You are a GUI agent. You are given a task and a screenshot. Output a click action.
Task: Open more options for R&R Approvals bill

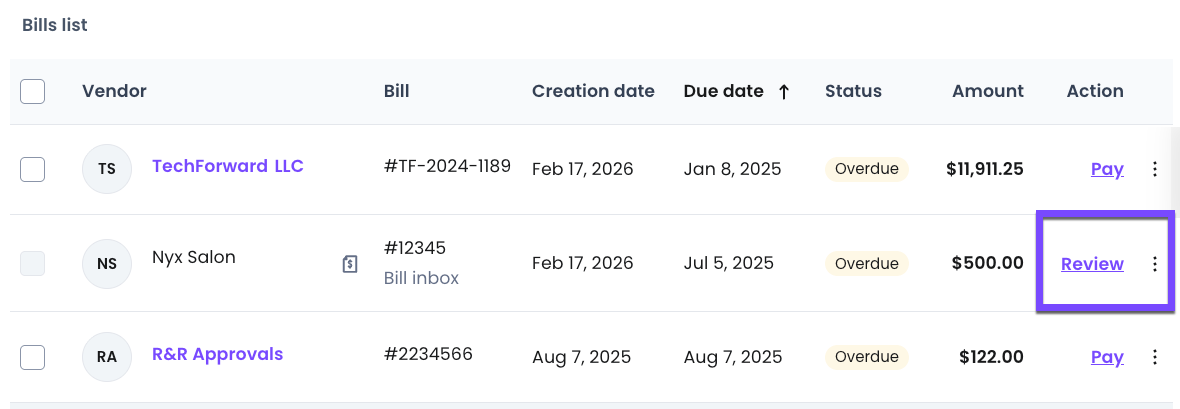coord(1155,357)
